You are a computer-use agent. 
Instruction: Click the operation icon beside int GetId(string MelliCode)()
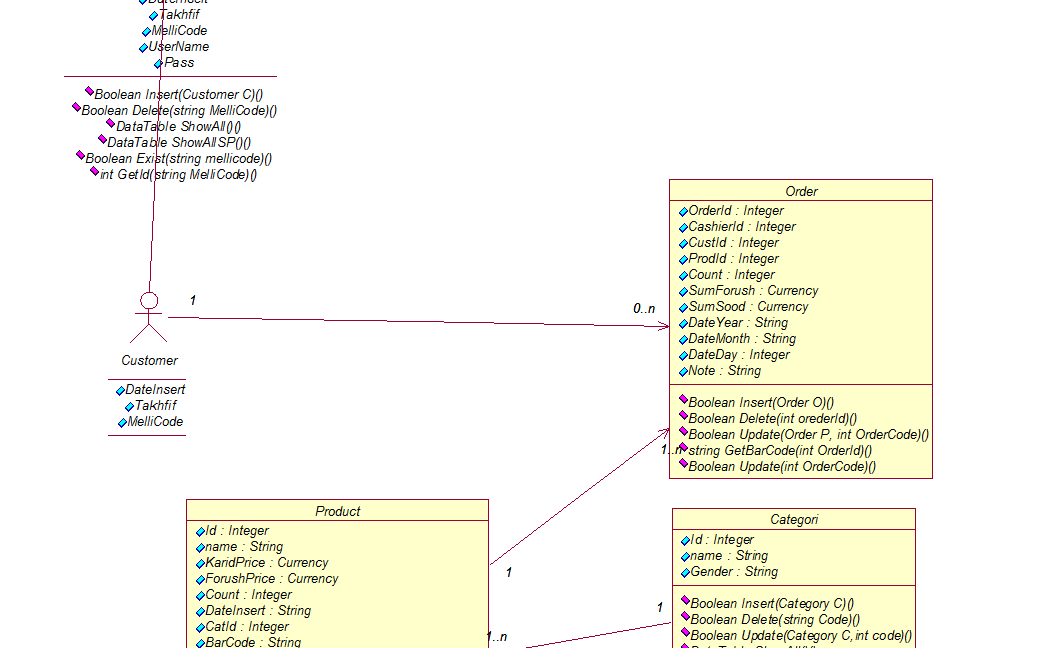pos(94,172)
